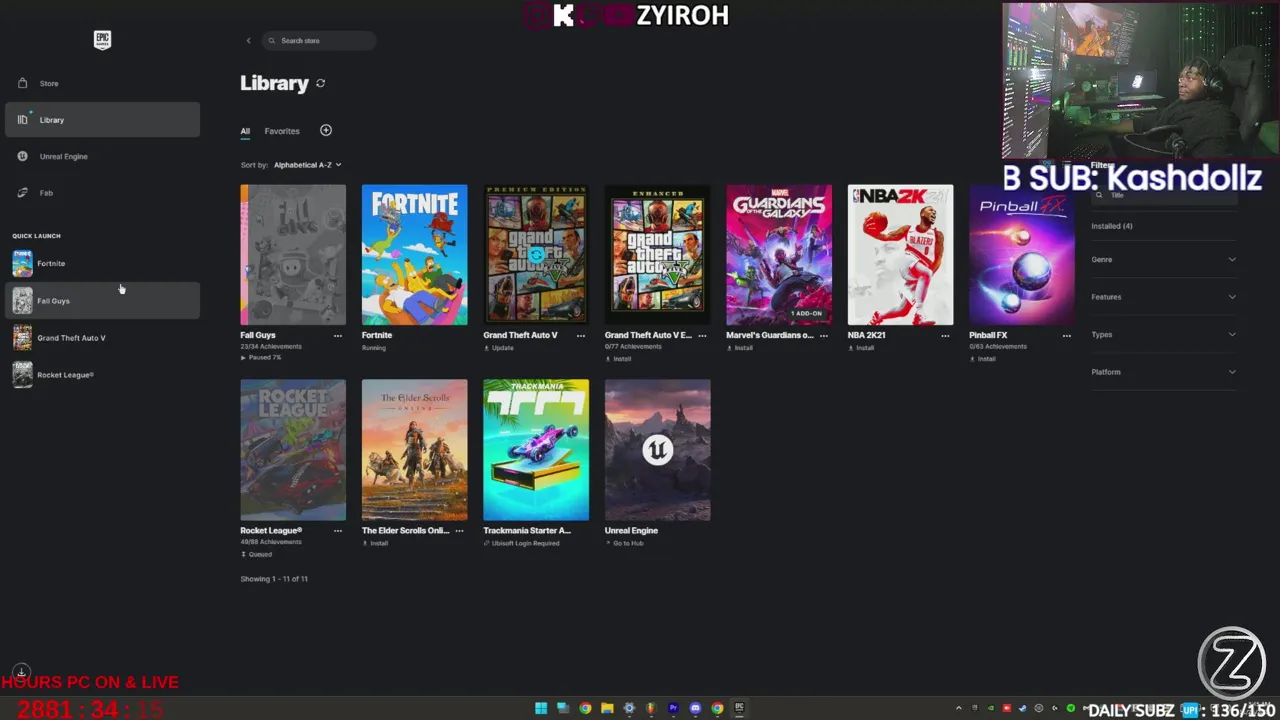Click Install under NBA 2K21
This screenshot has height=720, width=1280.
(x=861, y=348)
